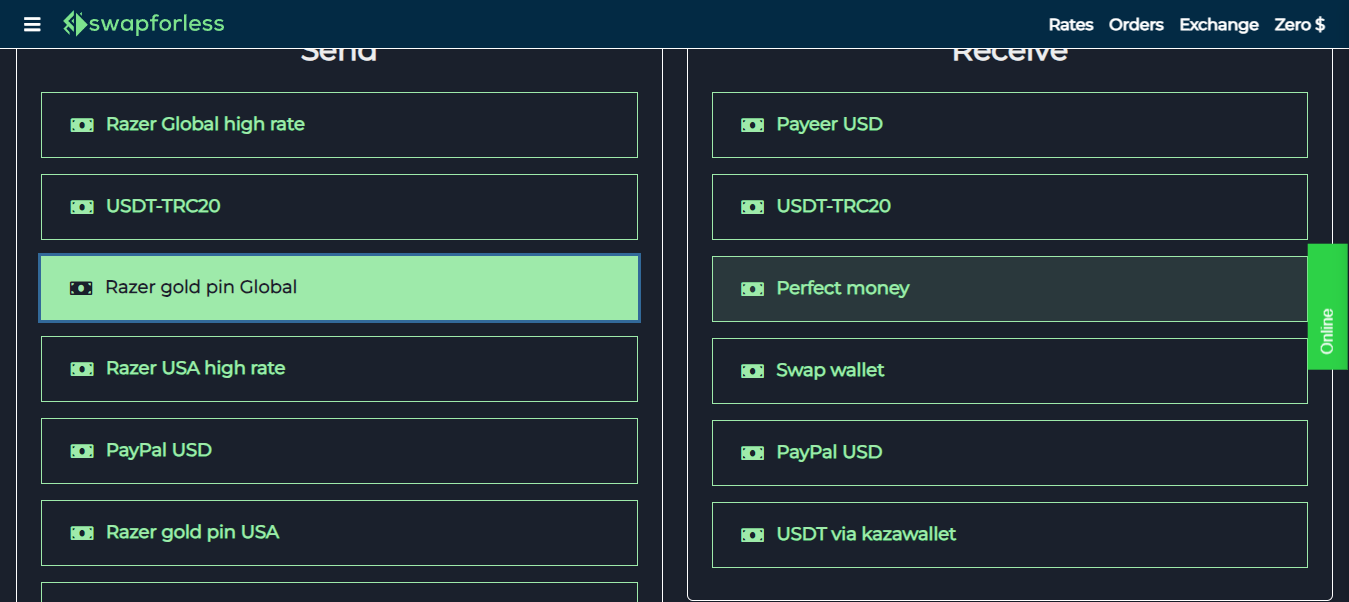Open the Exchange page
This screenshot has width=1349, height=602.
click(x=1219, y=24)
